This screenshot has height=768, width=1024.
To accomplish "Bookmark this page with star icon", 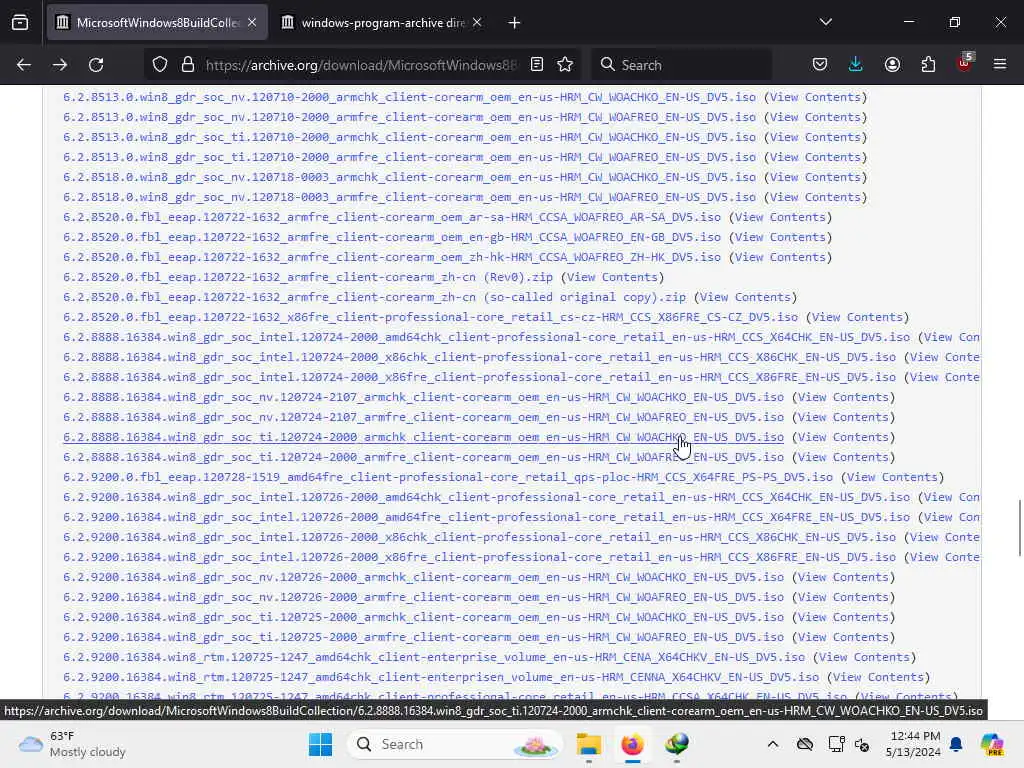I will coord(566,65).
